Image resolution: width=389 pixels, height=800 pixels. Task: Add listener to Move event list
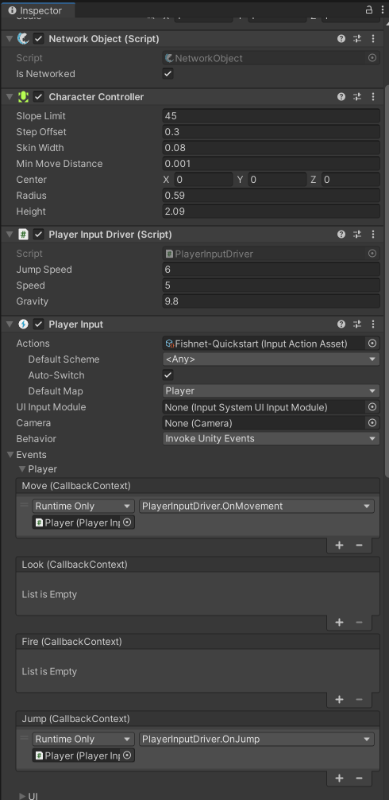tap(339, 545)
